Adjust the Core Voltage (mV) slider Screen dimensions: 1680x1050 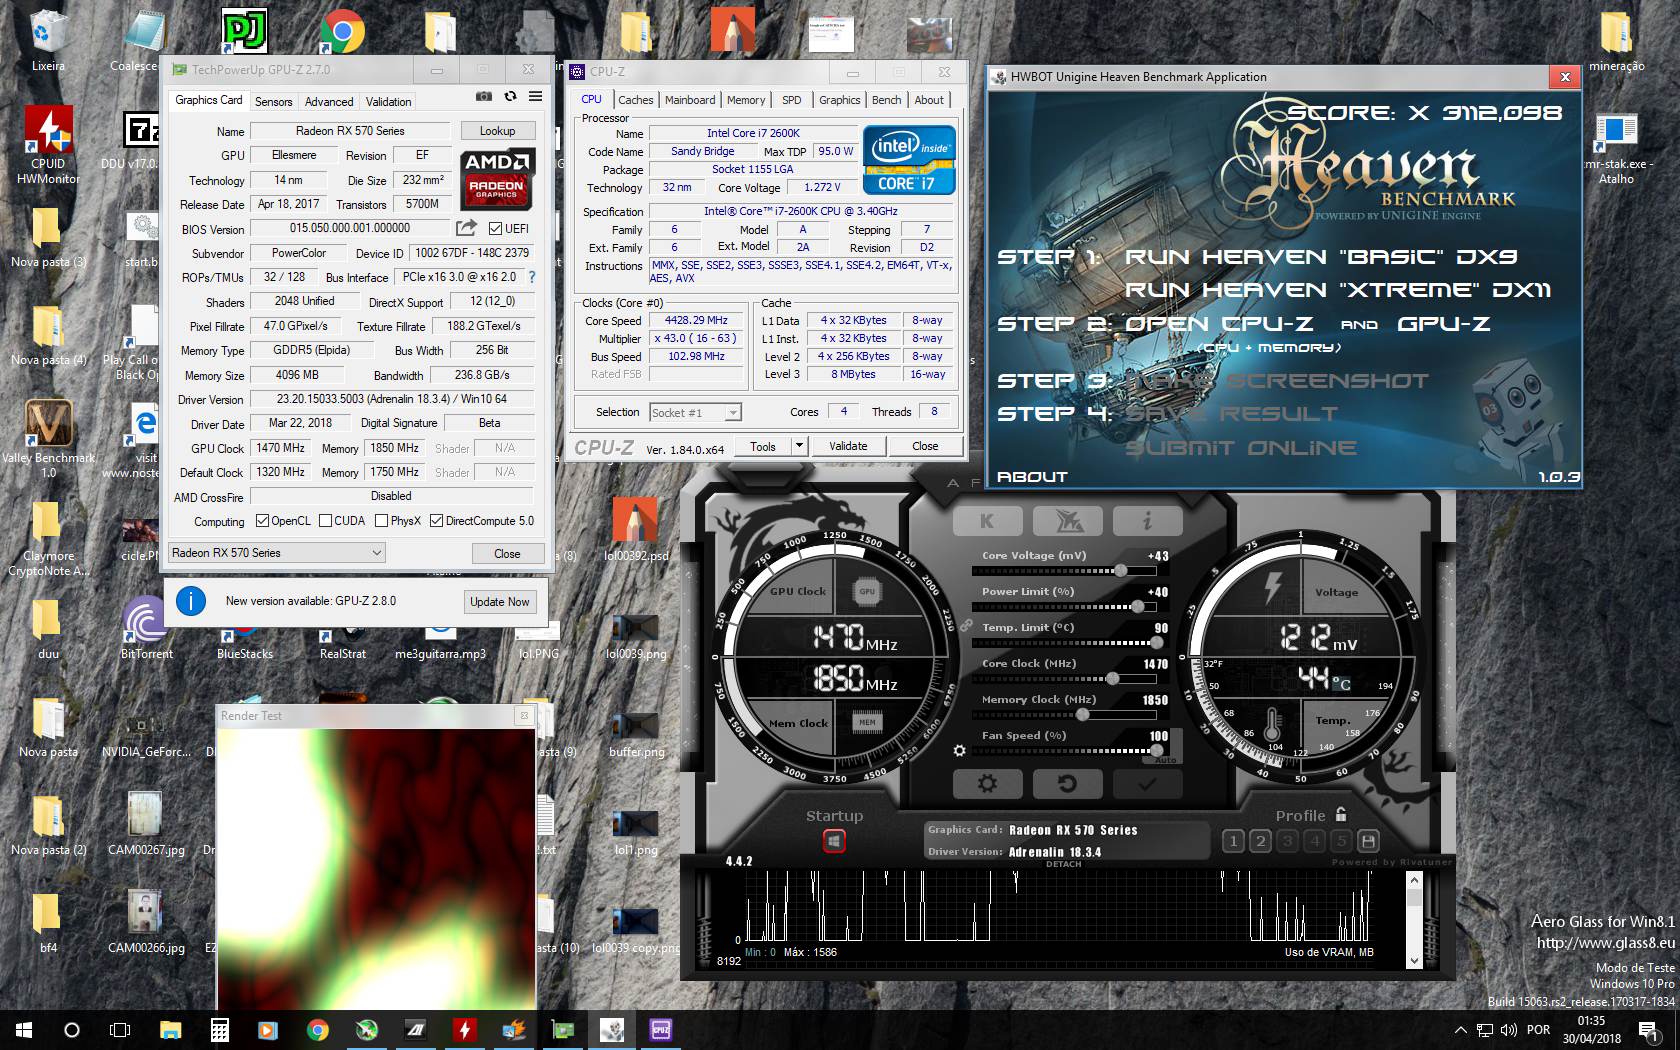pyautogui.click(x=1062, y=571)
